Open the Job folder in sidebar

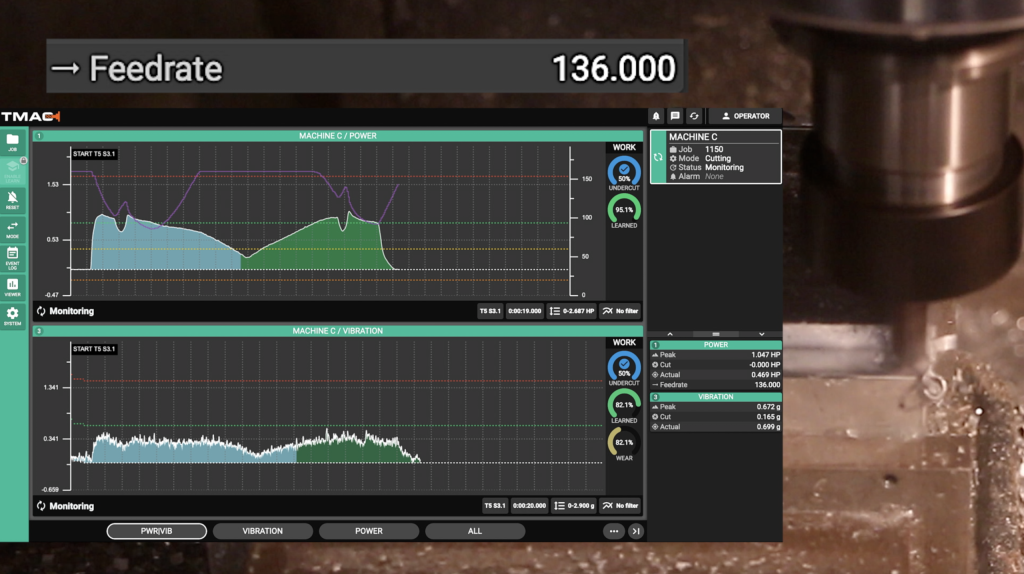pyautogui.click(x=13, y=143)
